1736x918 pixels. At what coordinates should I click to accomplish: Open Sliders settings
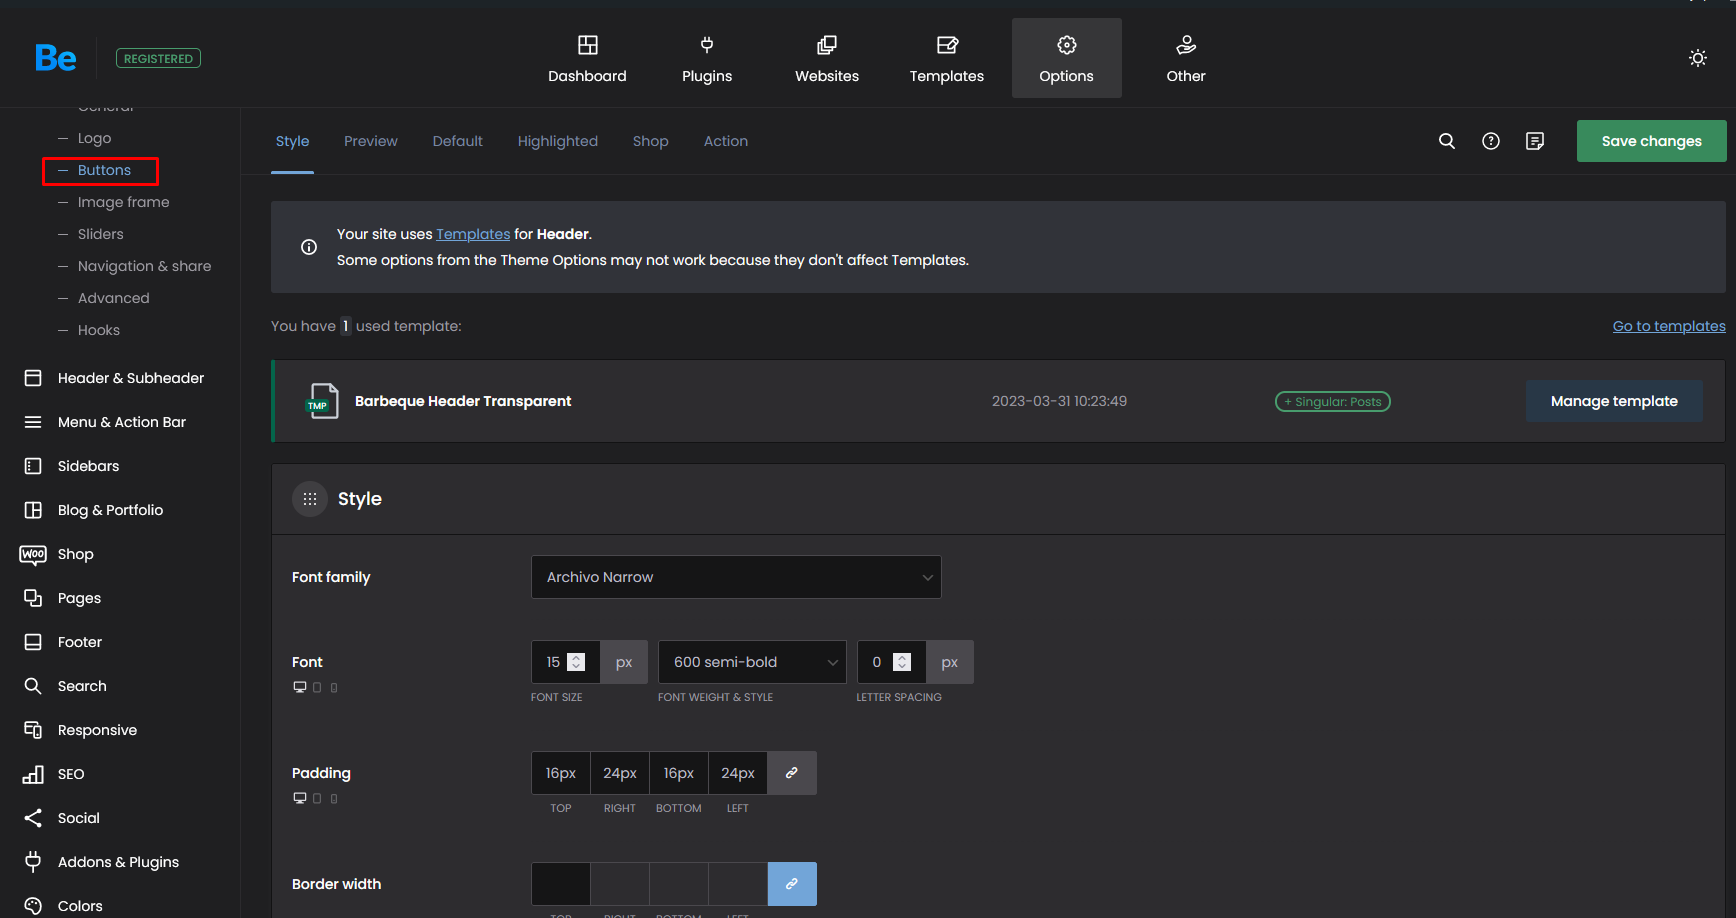(101, 234)
